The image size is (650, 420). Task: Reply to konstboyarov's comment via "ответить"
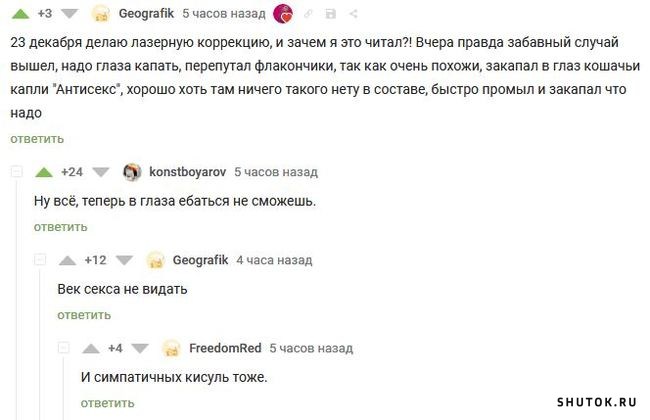point(60,227)
